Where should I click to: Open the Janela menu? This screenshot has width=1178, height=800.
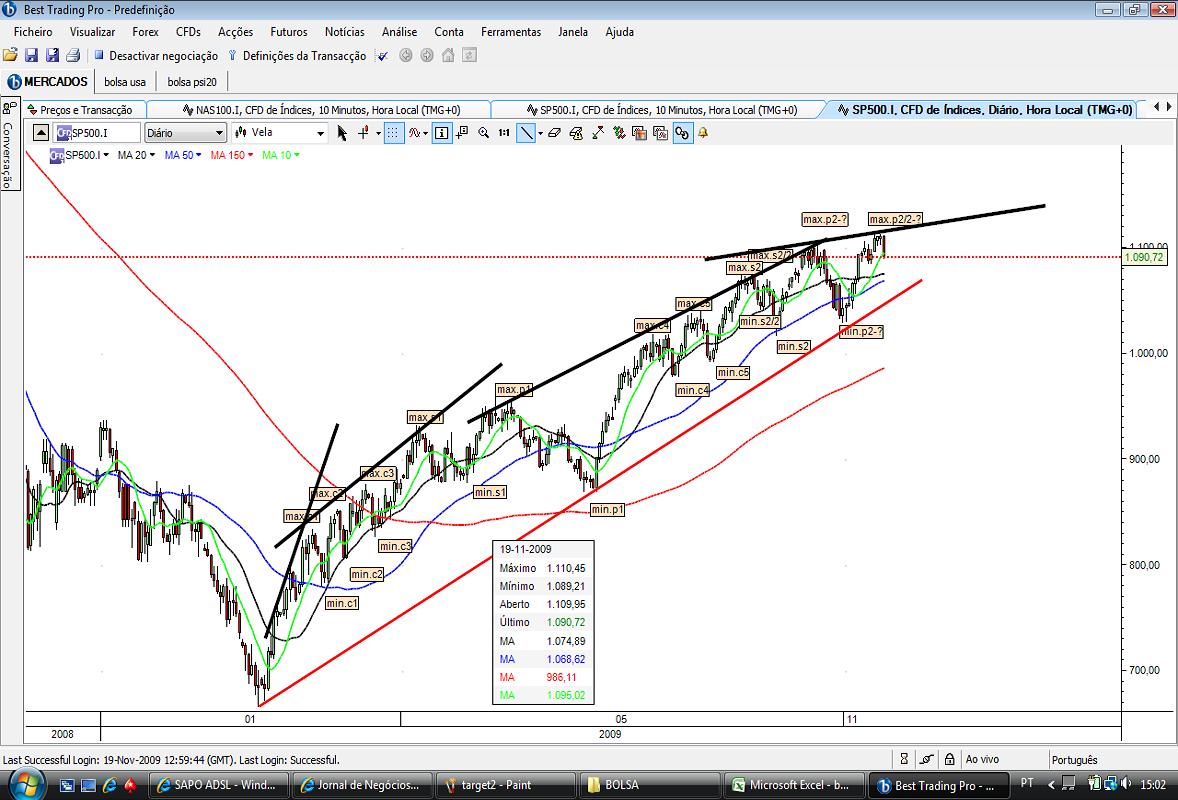[x=572, y=32]
